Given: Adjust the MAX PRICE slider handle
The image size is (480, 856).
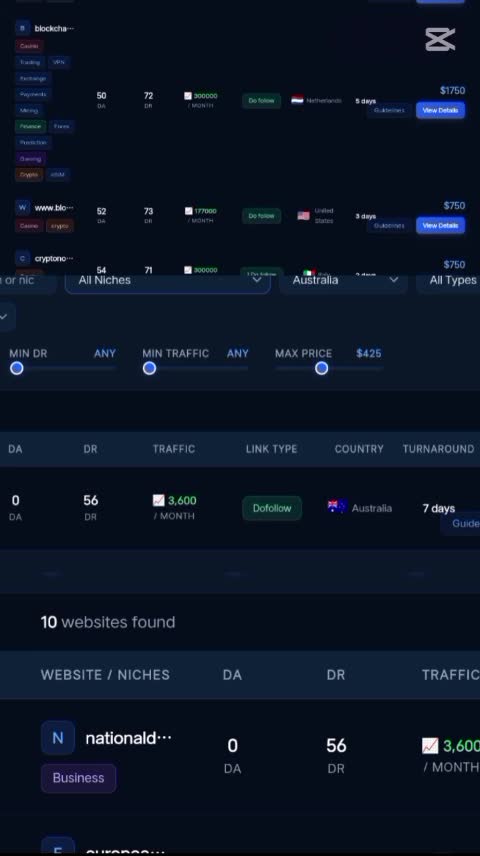Looking at the screenshot, I should click(x=322, y=368).
